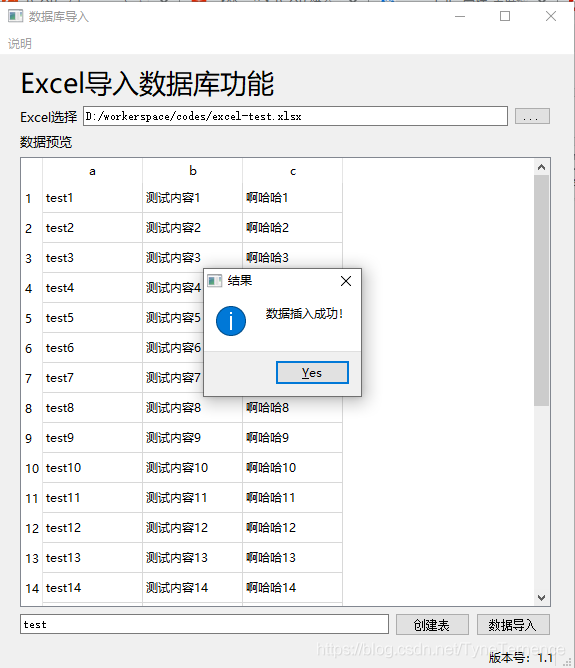Click cell '测试内容8'
Viewport: 575px width, 668px height.
[193, 408]
